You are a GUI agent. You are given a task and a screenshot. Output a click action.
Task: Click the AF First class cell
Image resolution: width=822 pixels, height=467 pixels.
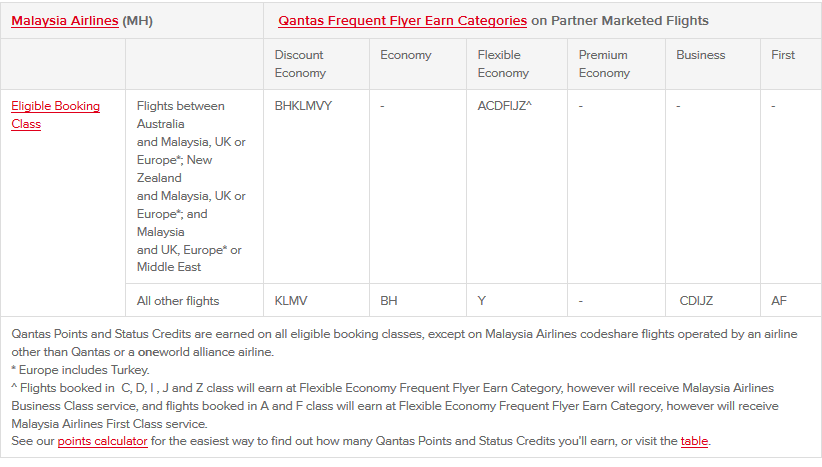coord(778,301)
